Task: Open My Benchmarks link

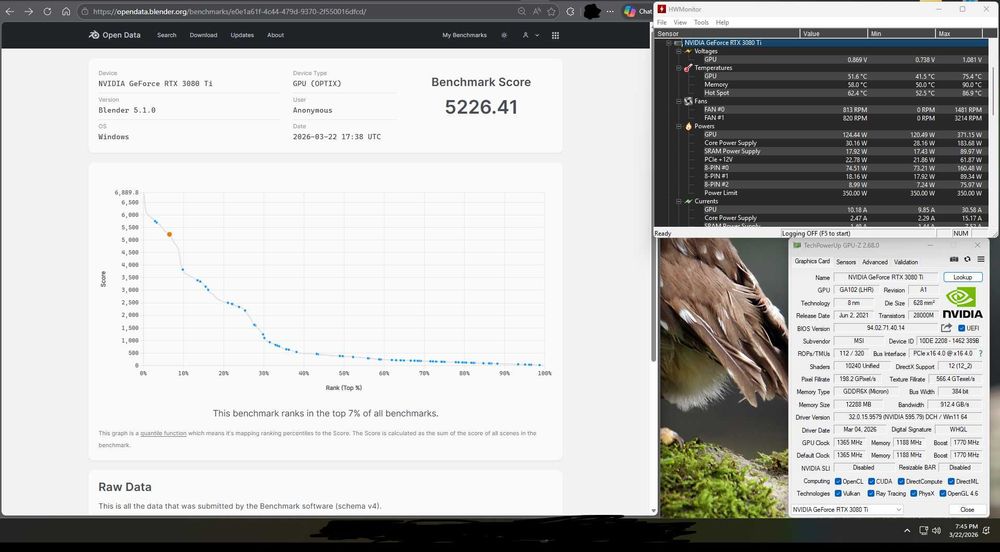Action: 464,35
